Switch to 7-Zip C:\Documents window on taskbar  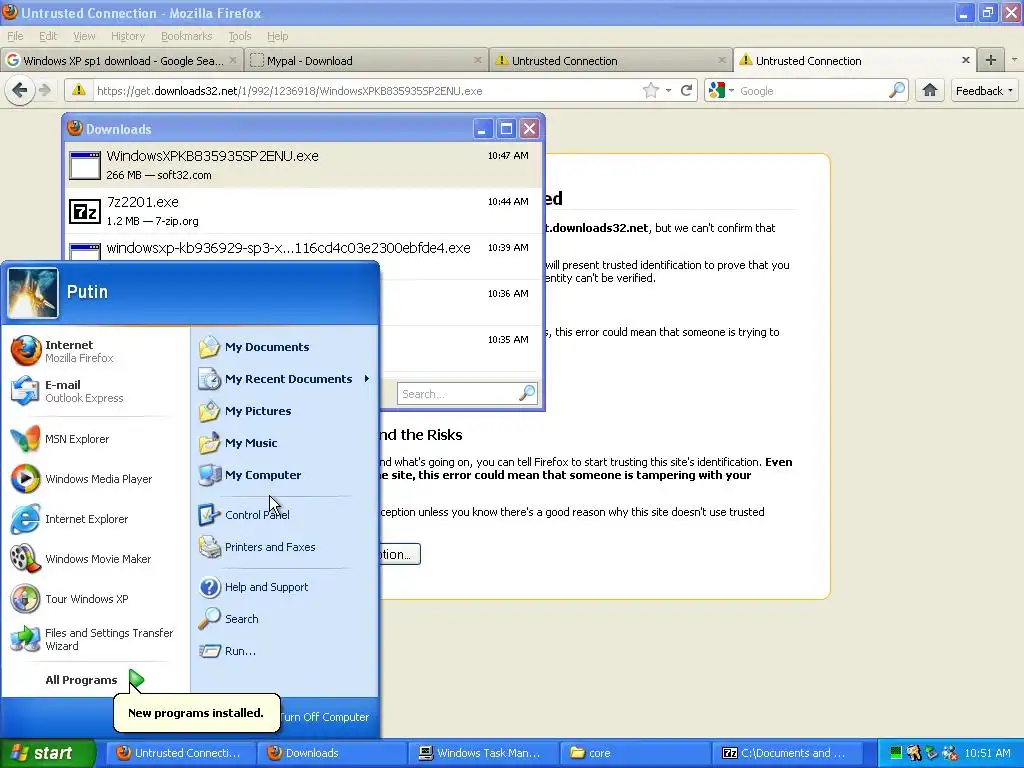[786, 753]
